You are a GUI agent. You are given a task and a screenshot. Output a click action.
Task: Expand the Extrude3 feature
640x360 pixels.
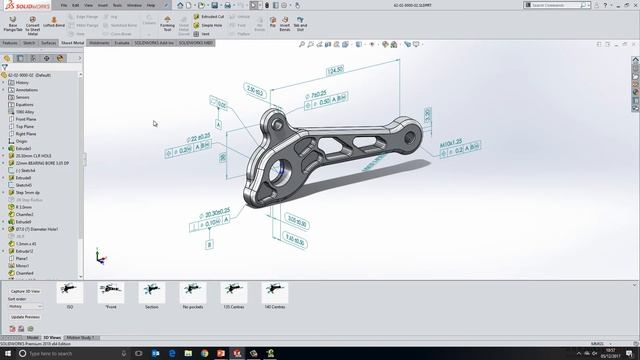point(4,149)
